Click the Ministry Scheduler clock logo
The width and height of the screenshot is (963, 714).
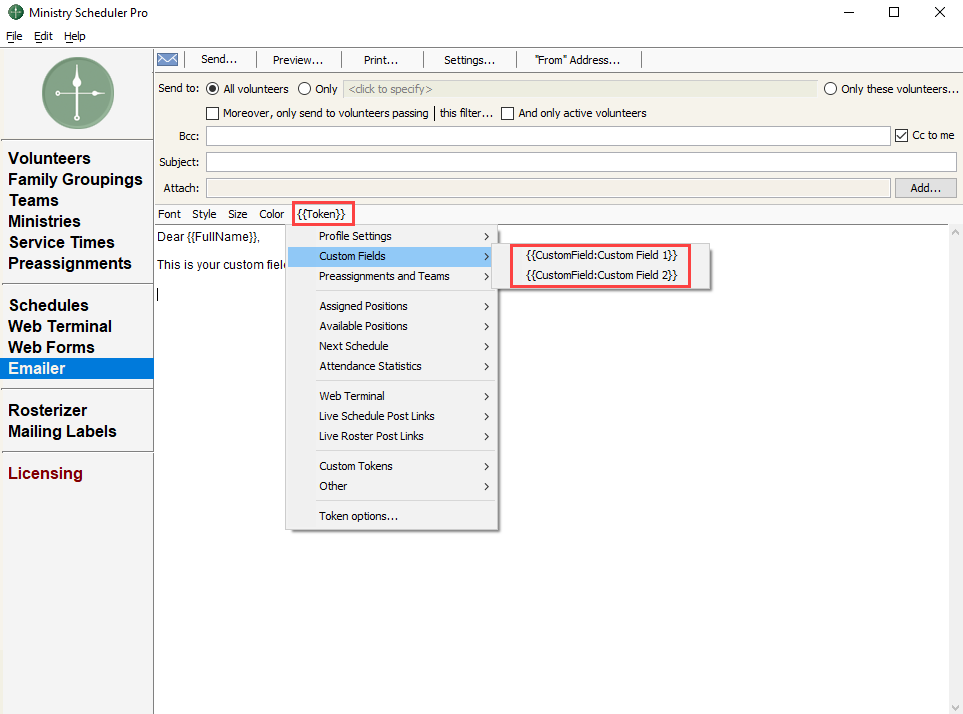click(x=77, y=93)
